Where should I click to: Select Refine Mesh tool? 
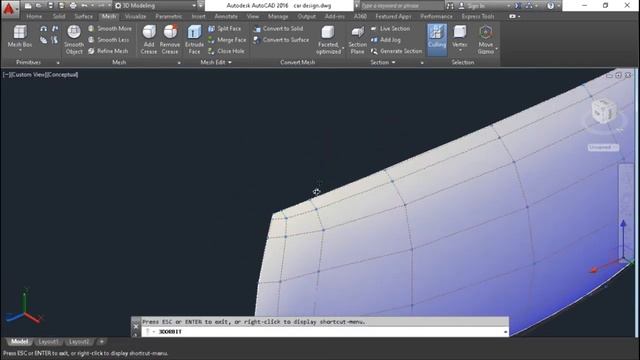point(109,51)
